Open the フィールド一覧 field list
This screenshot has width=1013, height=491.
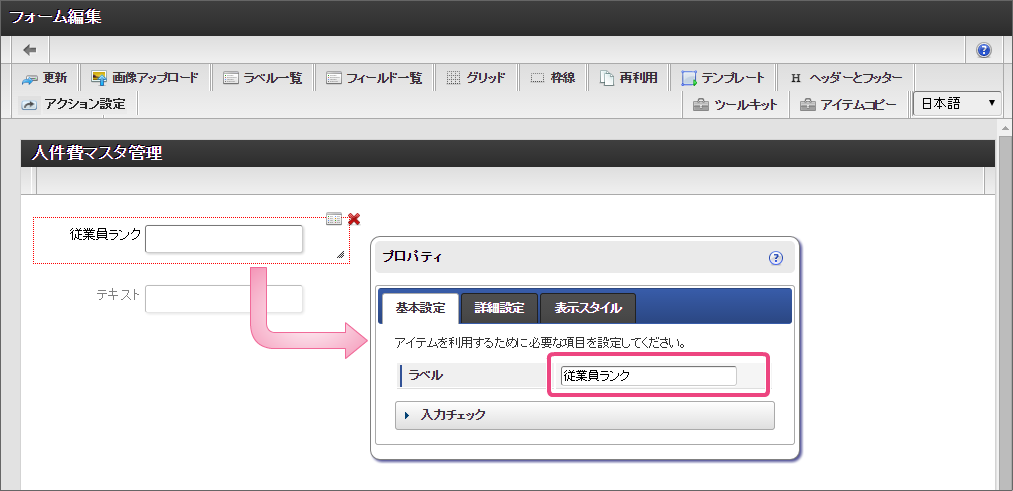(375, 78)
